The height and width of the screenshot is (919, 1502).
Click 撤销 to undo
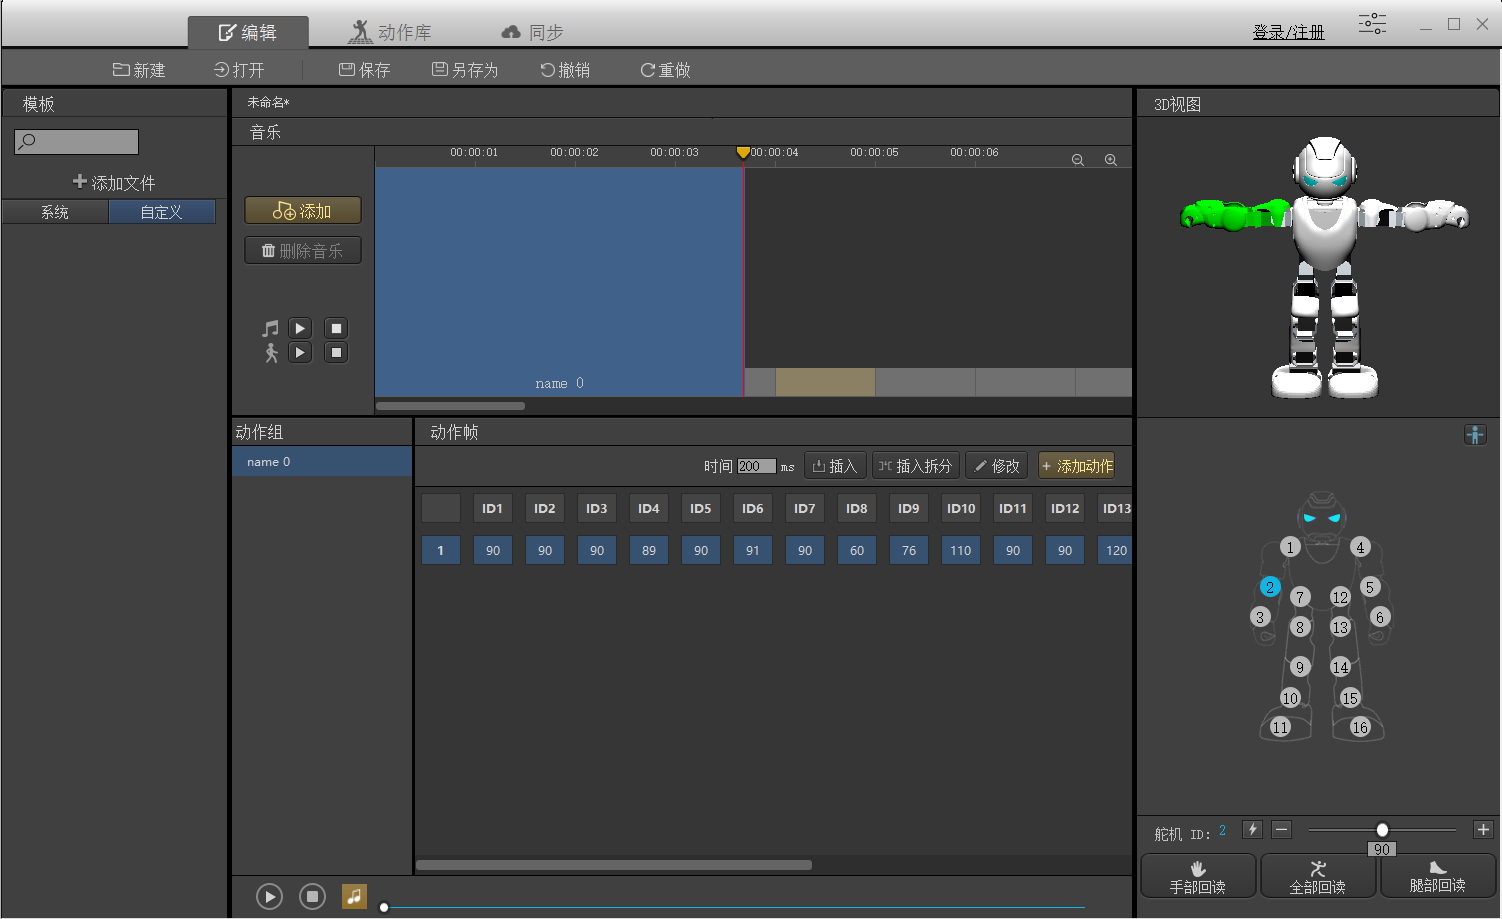coord(565,70)
